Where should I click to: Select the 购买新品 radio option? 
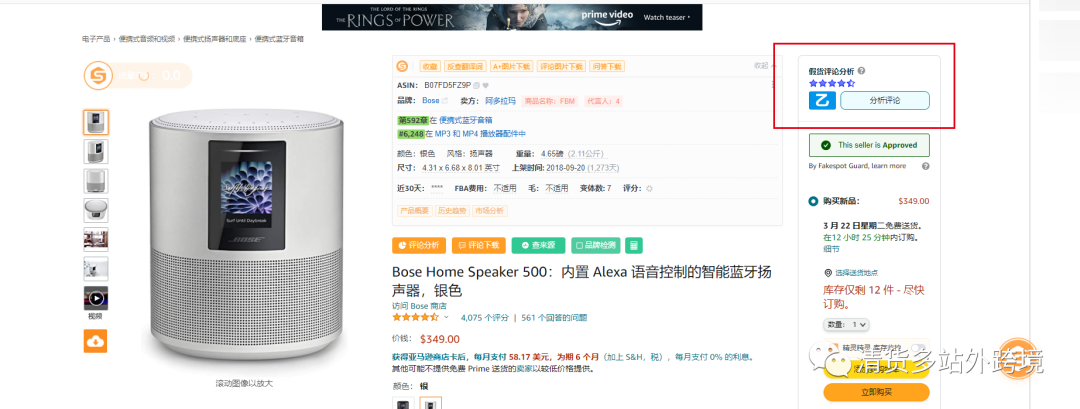pos(813,202)
